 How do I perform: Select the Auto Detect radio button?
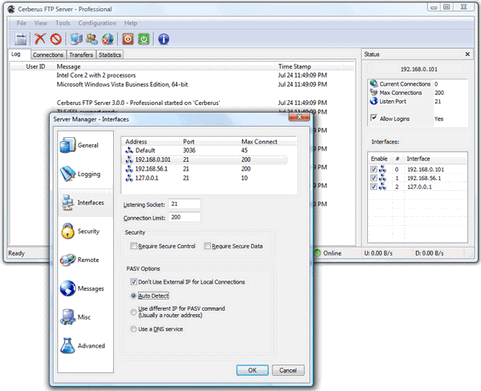pos(134,296)
